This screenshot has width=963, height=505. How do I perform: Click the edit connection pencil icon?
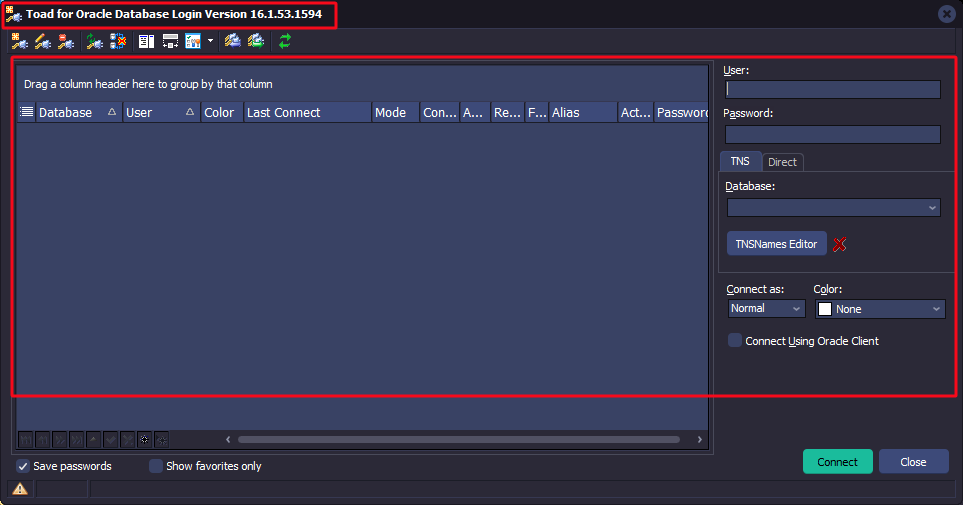[x=43, y=41]
